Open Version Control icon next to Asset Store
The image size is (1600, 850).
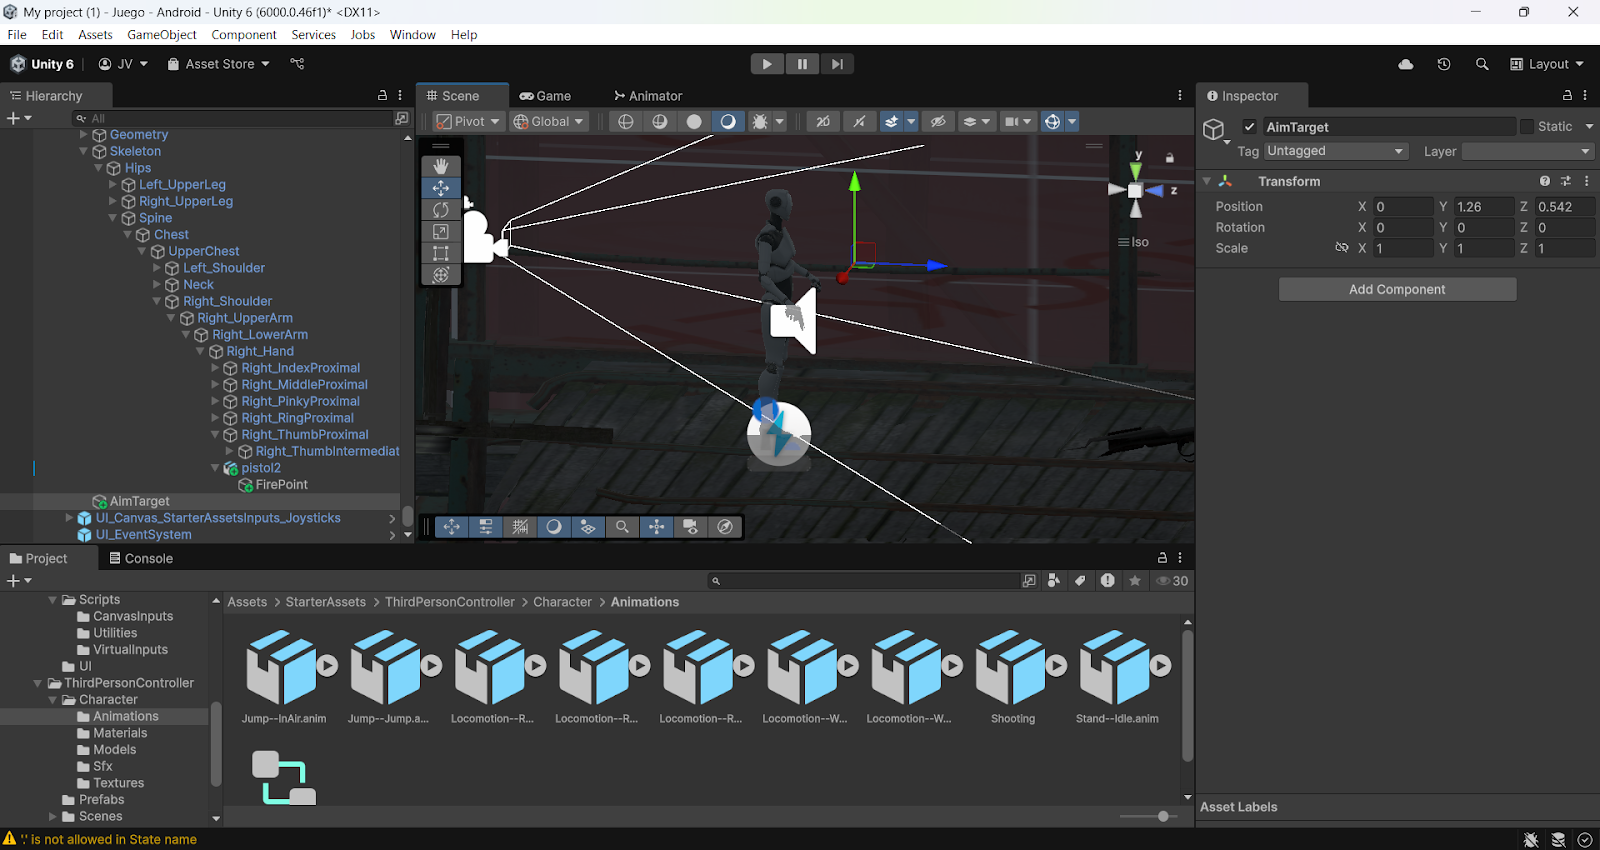coord(297,64)
